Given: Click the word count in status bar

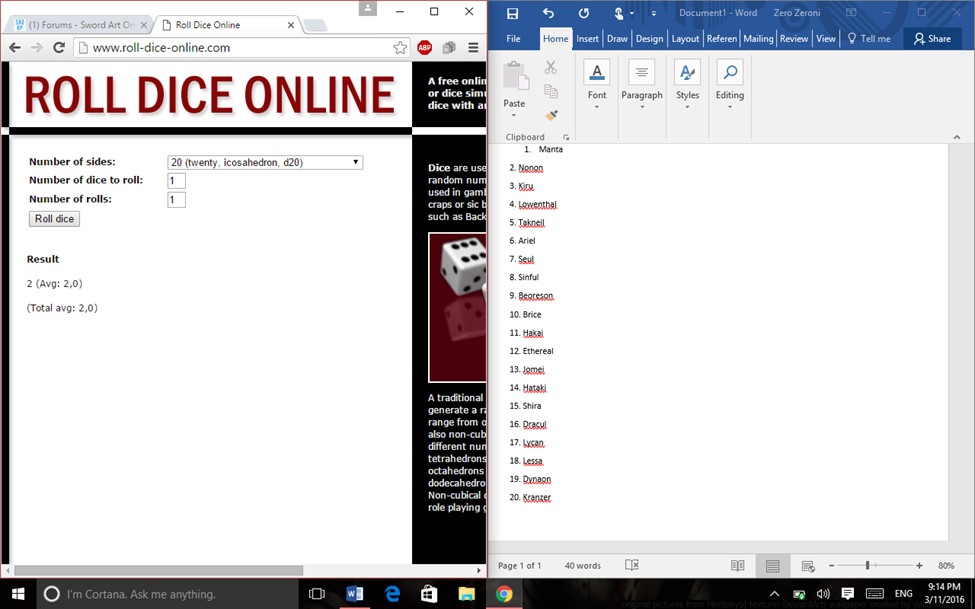Looking at the screenshot, I should (583, 565).
